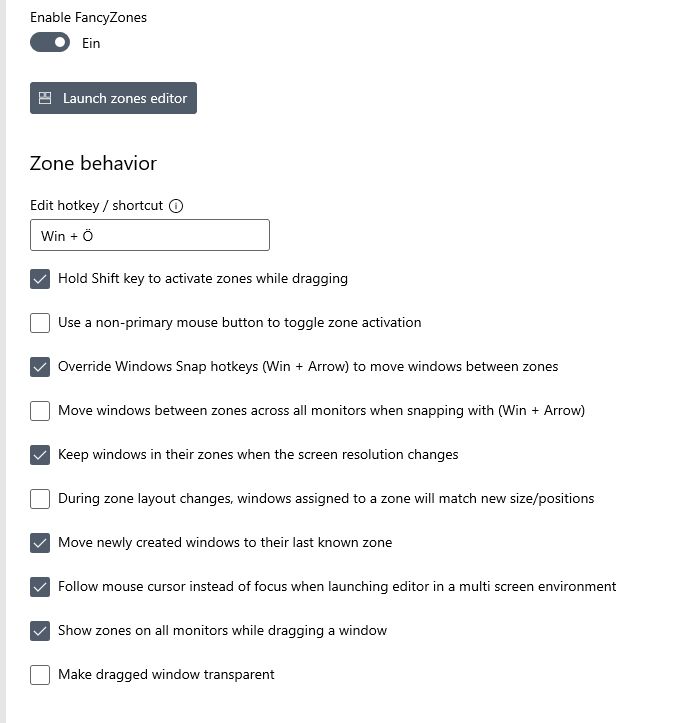Click the Win + Ö hotkey field
The image size is (688, 723).
pyautogui.click(x=150, y=235)
